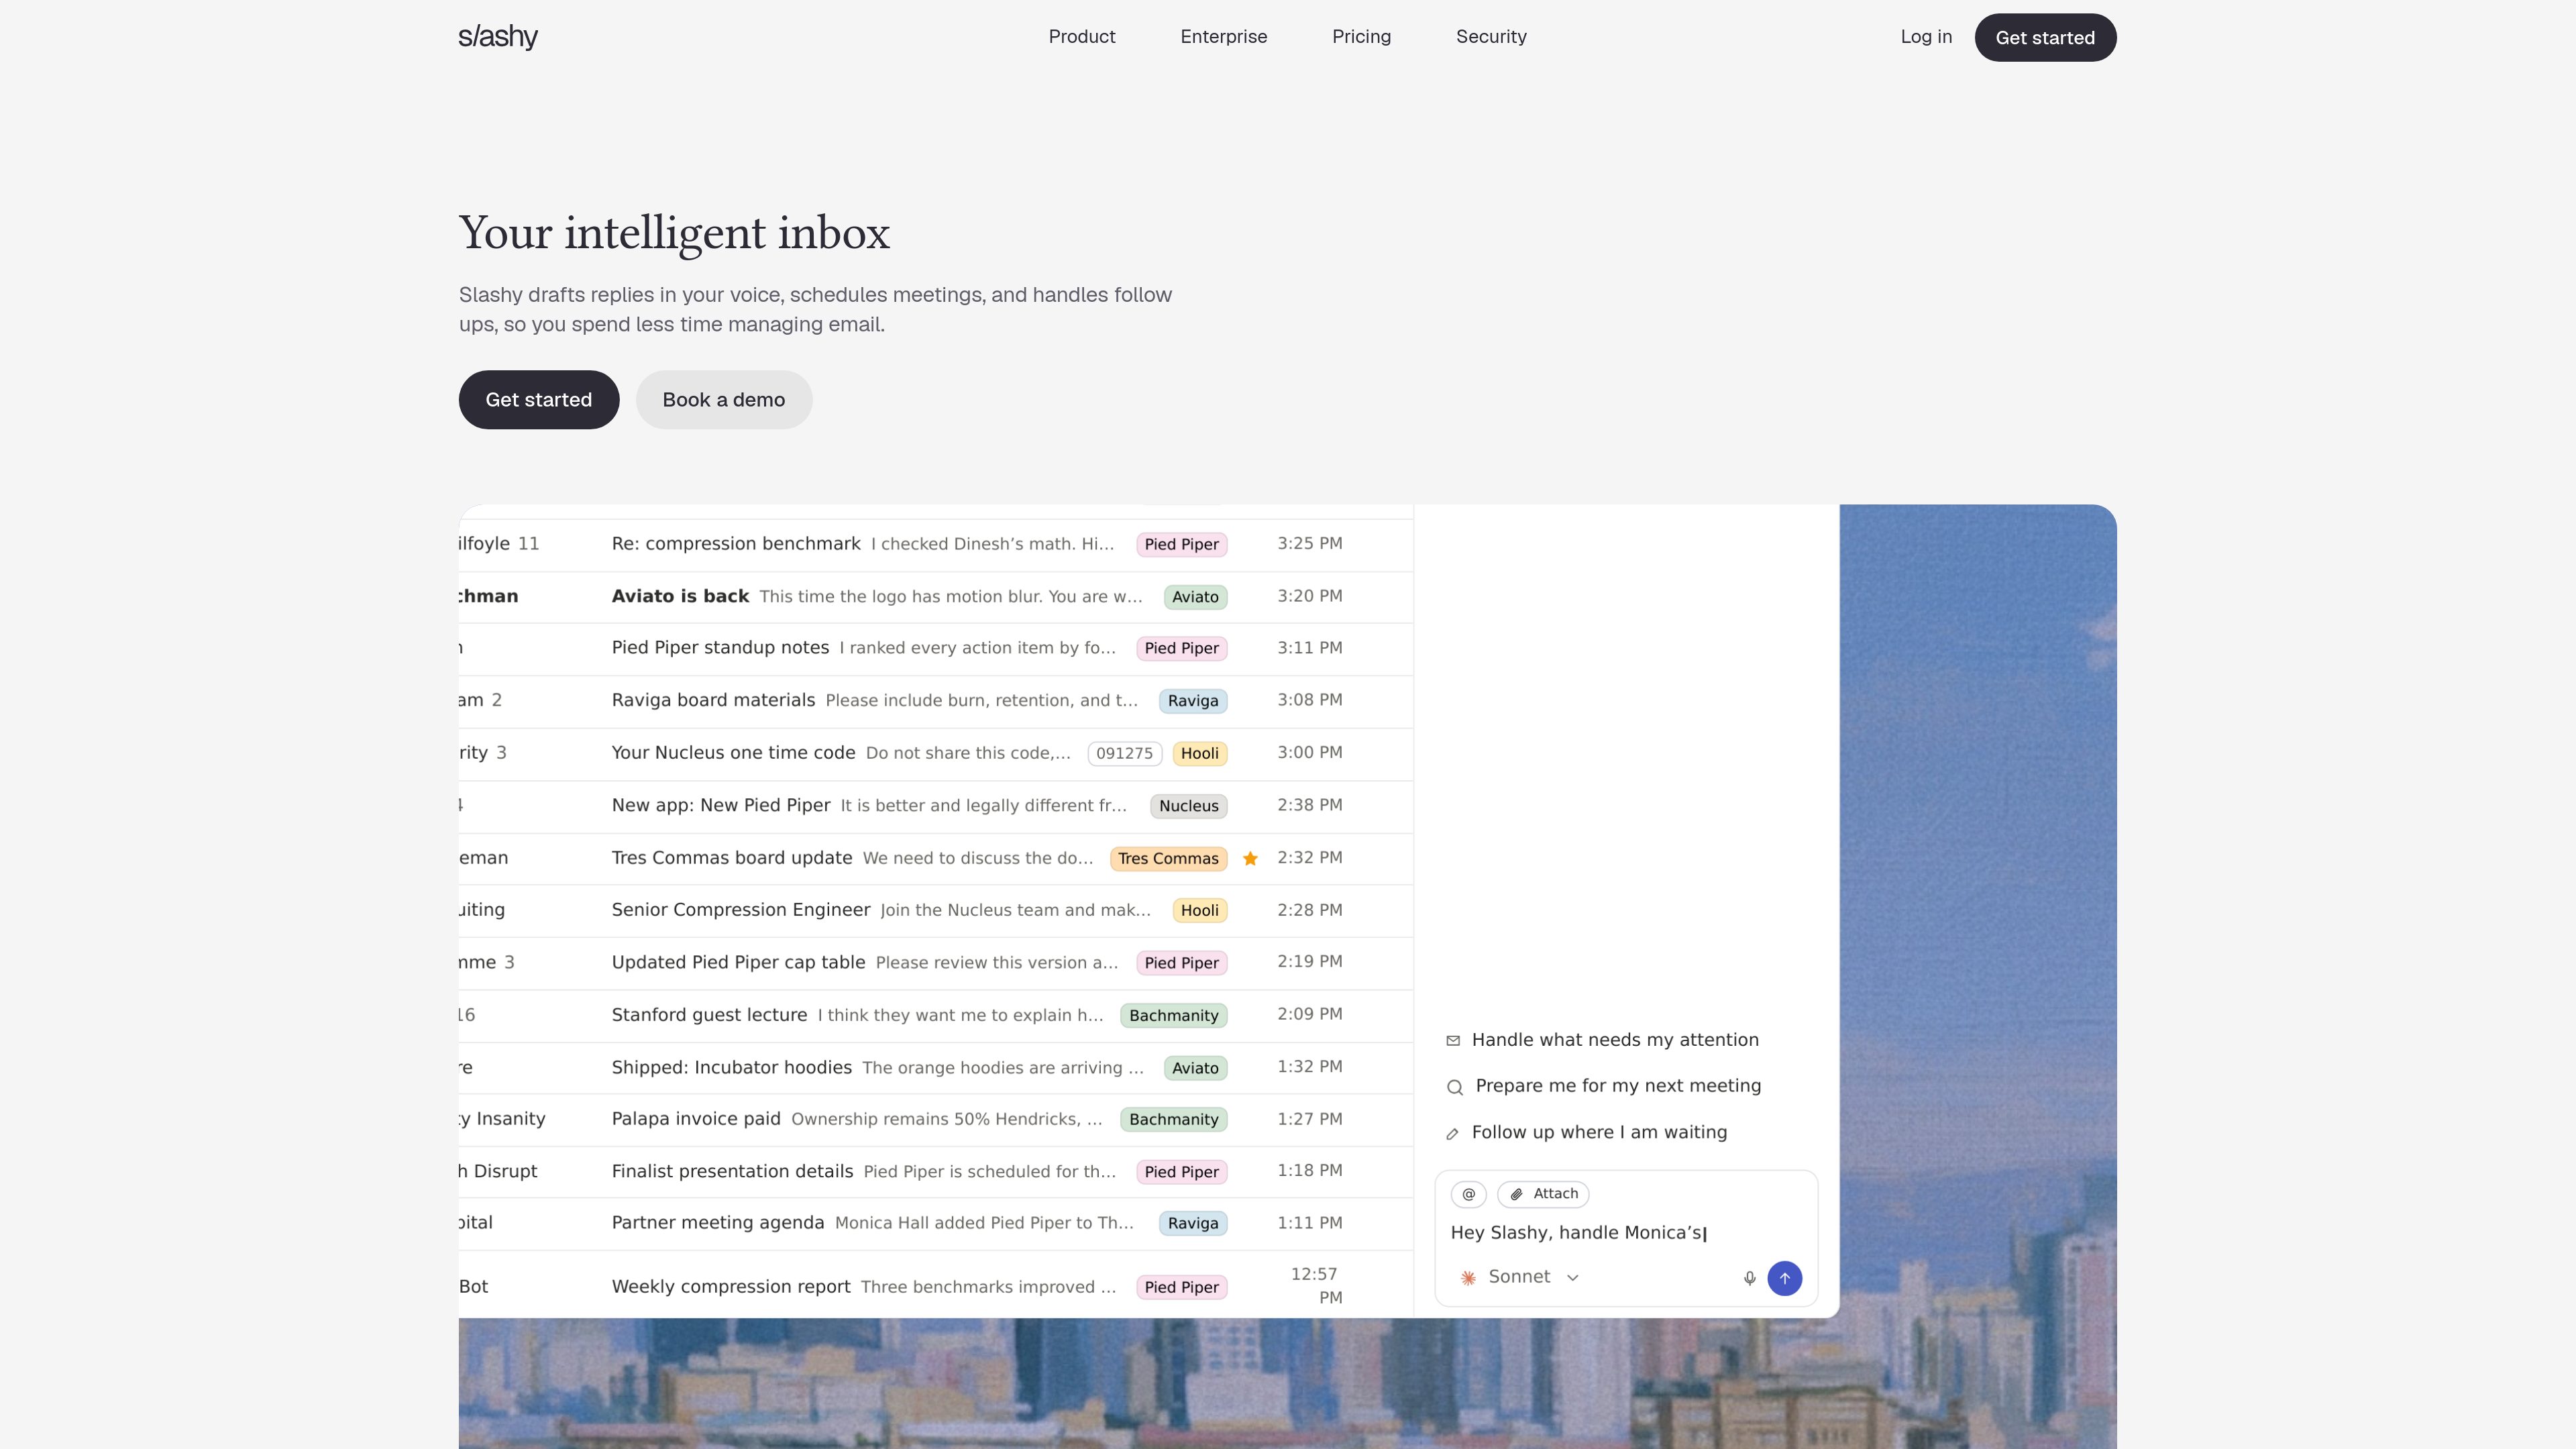This screenshot has width=2576, height=1449.
Task: Click the Sonnet starburst model icon
Action: [x=1468, y=1278]
